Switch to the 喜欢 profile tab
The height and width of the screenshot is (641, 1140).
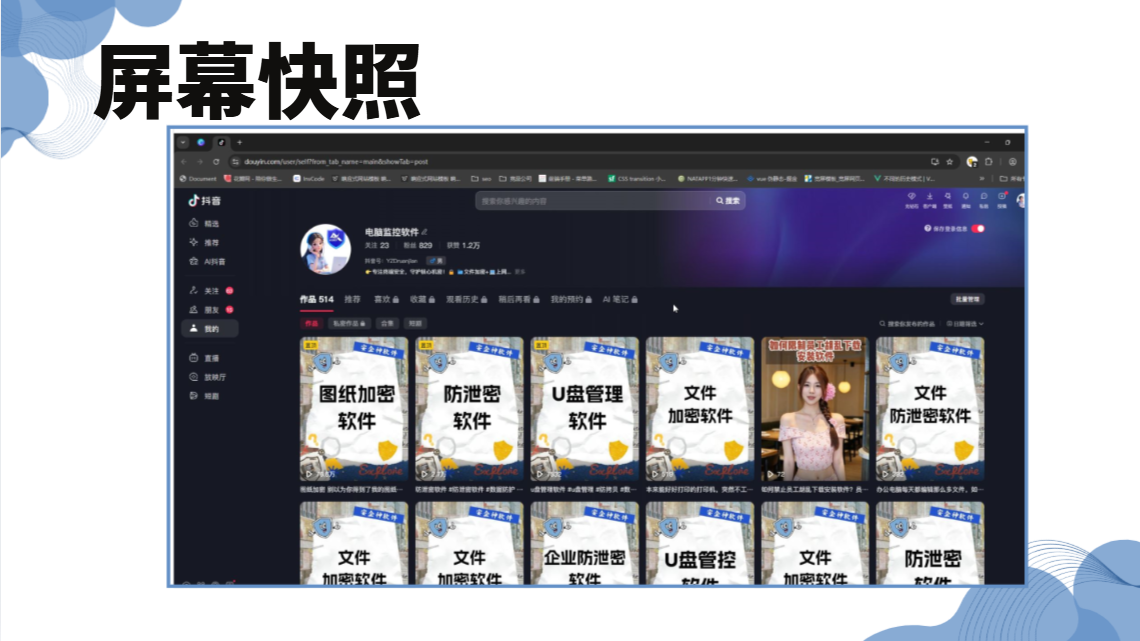tap(386, 299)
